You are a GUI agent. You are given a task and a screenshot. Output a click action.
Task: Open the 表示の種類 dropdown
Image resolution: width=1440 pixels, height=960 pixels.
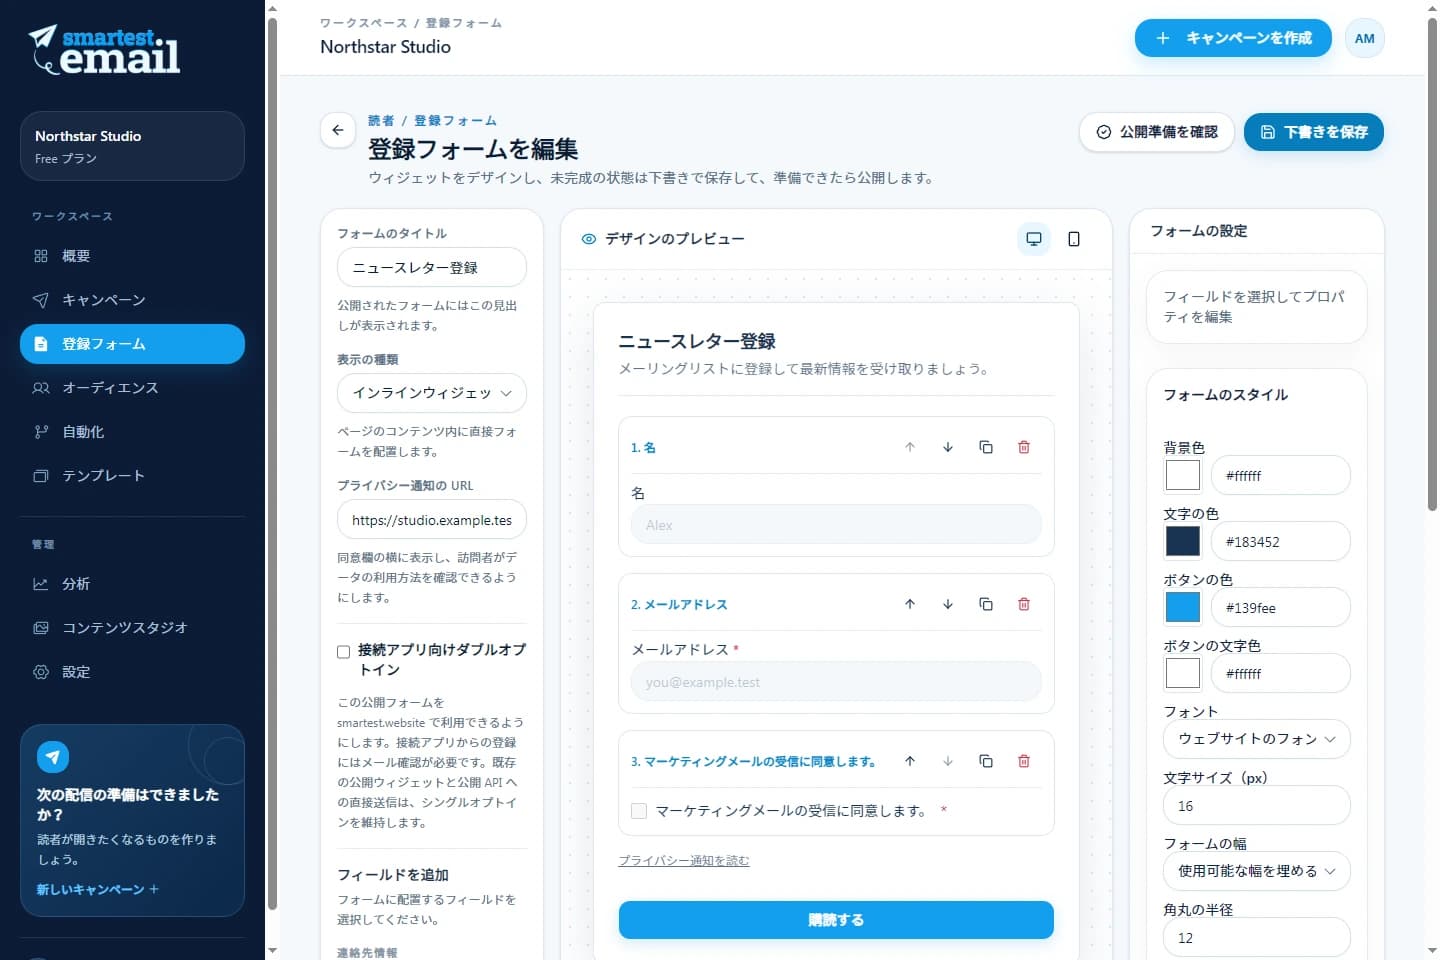(432, 393)
